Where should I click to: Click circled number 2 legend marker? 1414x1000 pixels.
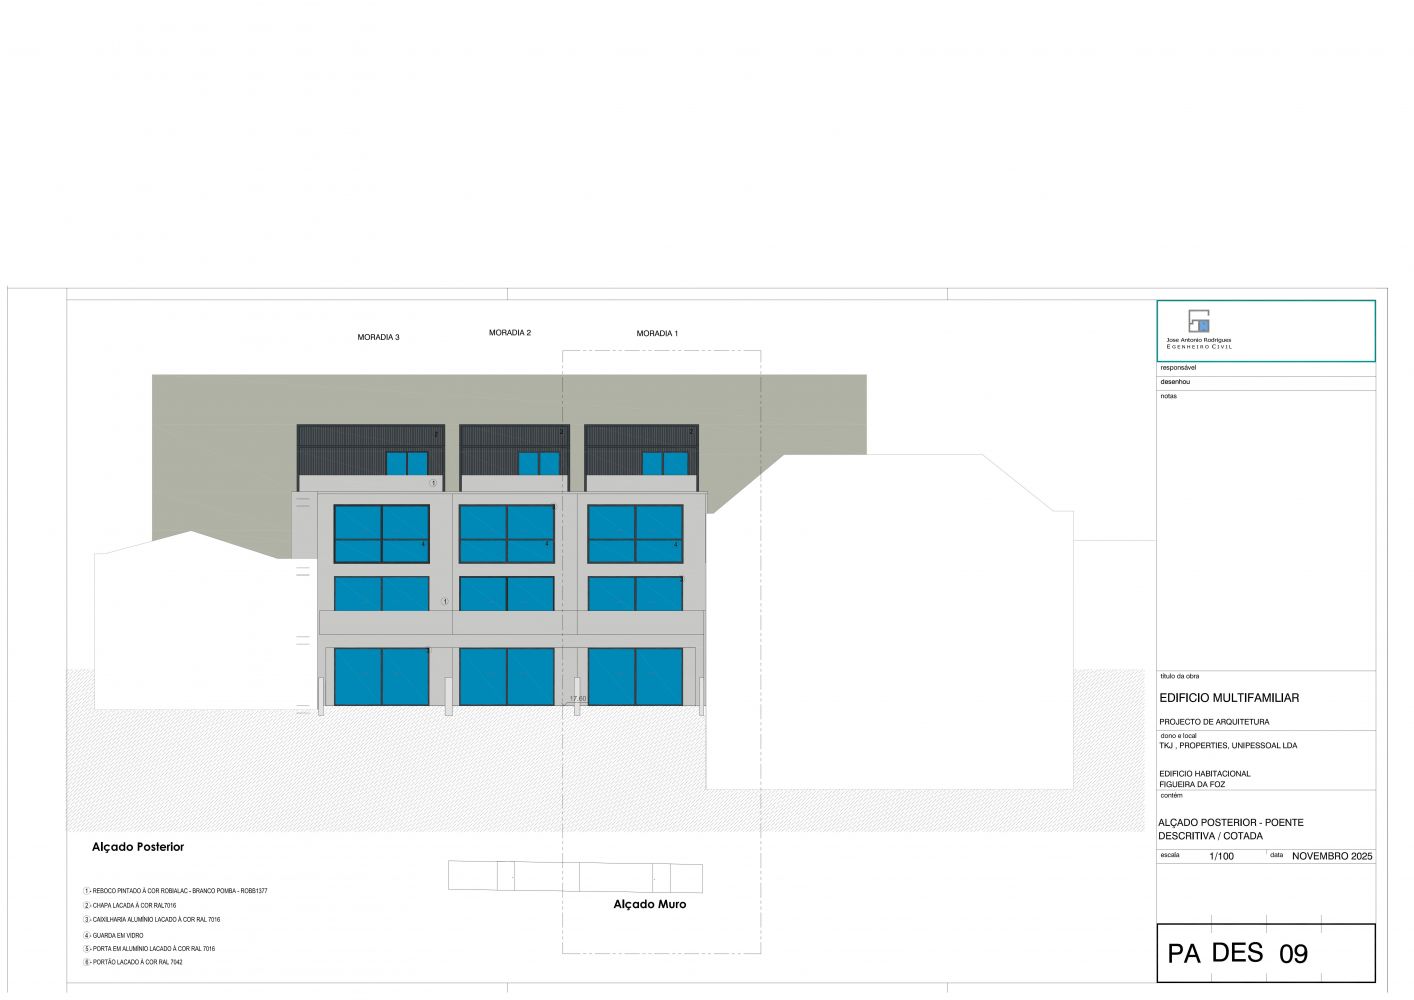coord(87,905)
